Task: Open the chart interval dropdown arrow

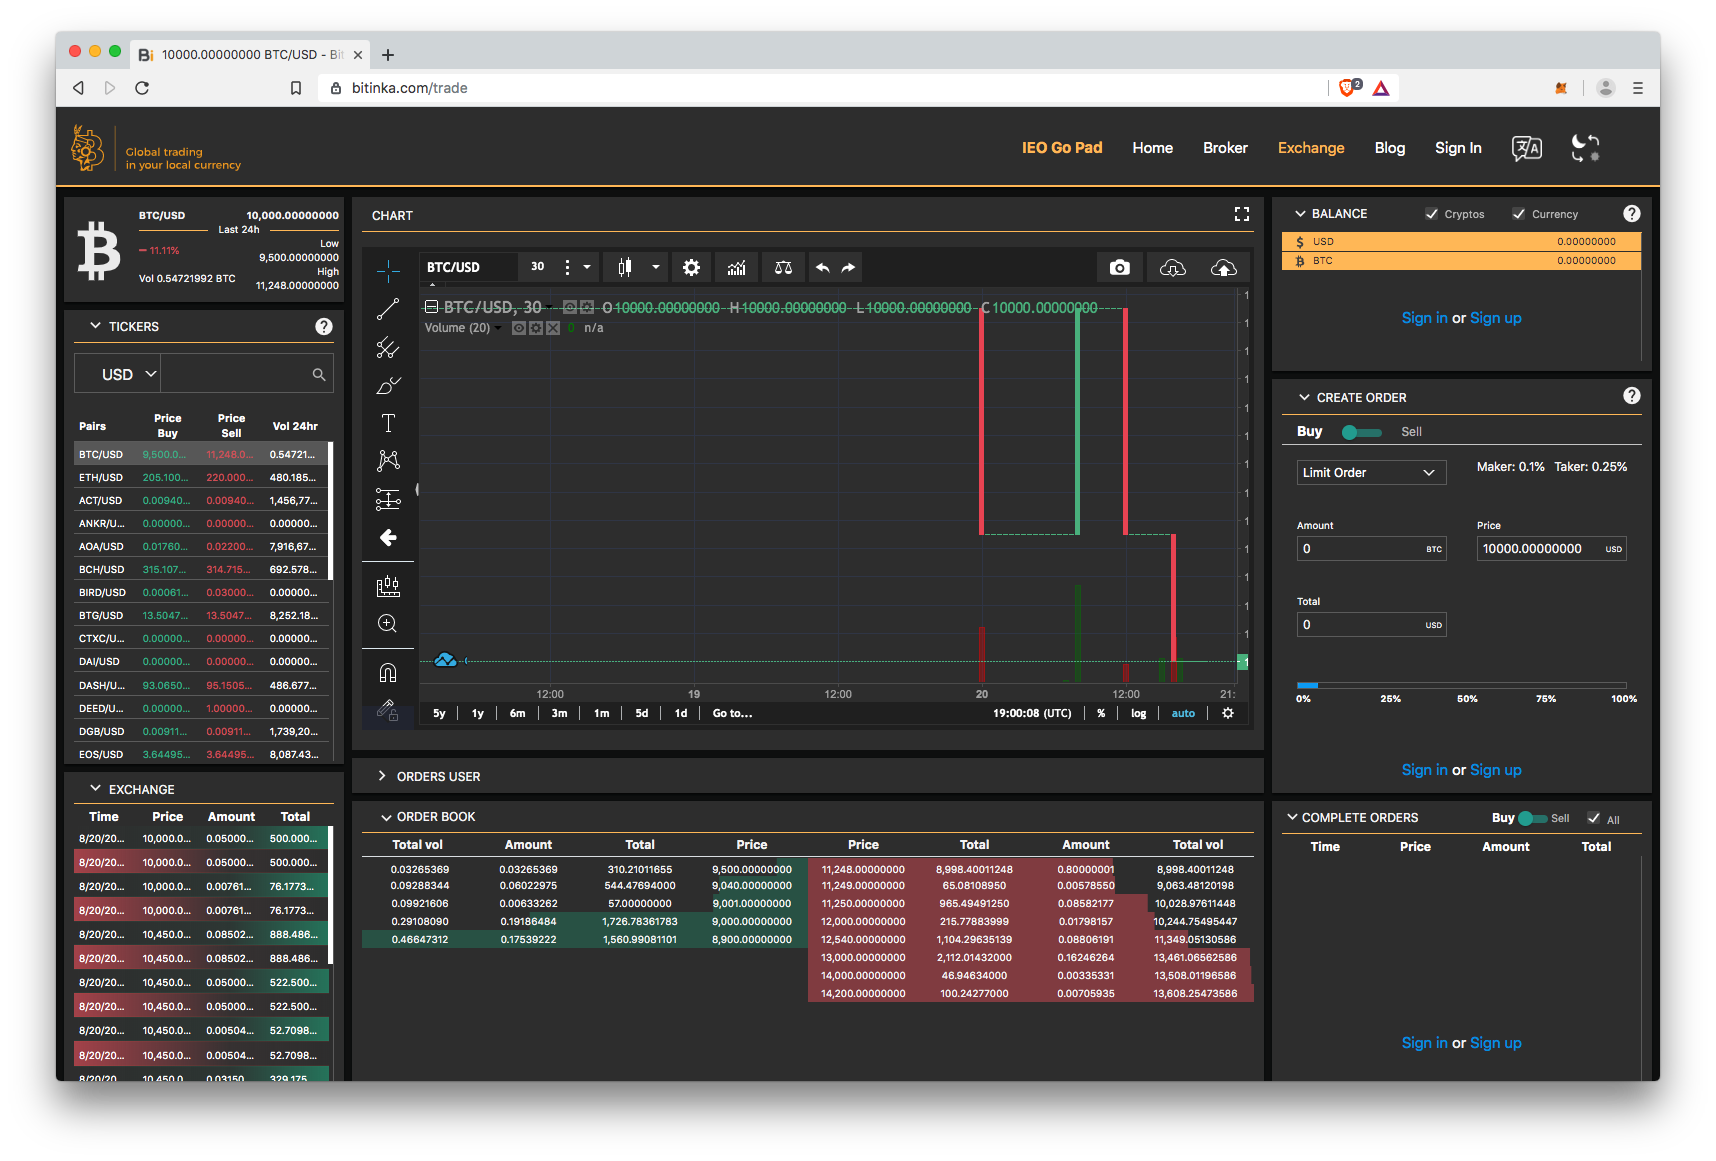Action: (x=587, y=267)
